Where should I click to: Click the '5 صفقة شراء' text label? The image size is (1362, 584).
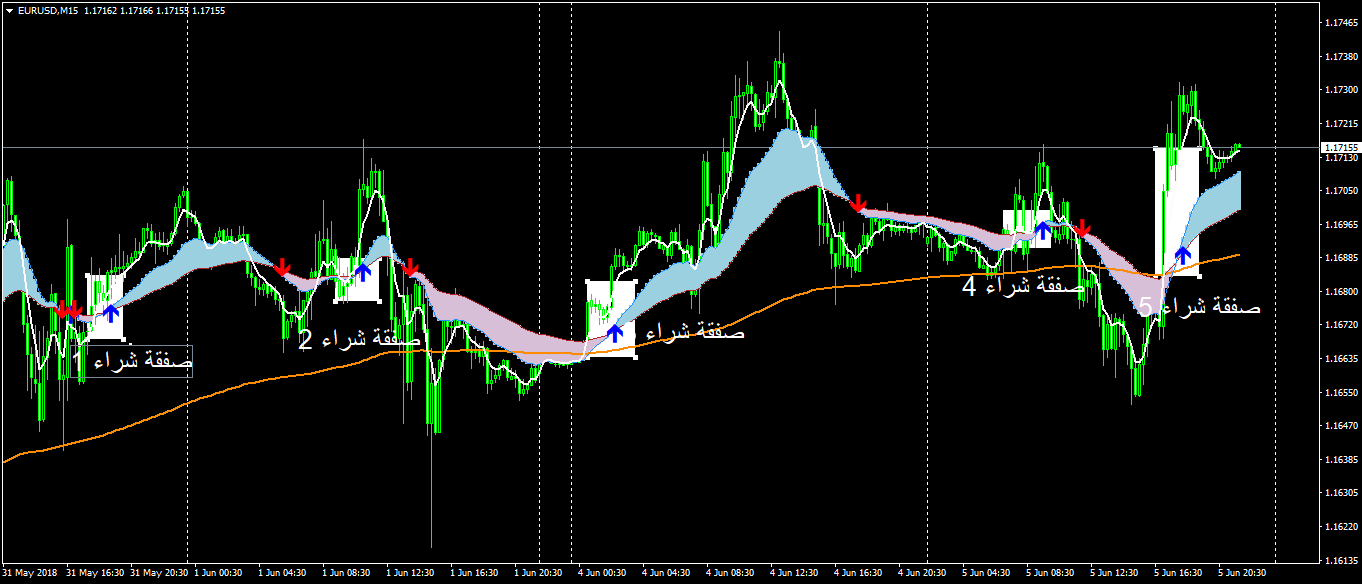[1199, 307]
